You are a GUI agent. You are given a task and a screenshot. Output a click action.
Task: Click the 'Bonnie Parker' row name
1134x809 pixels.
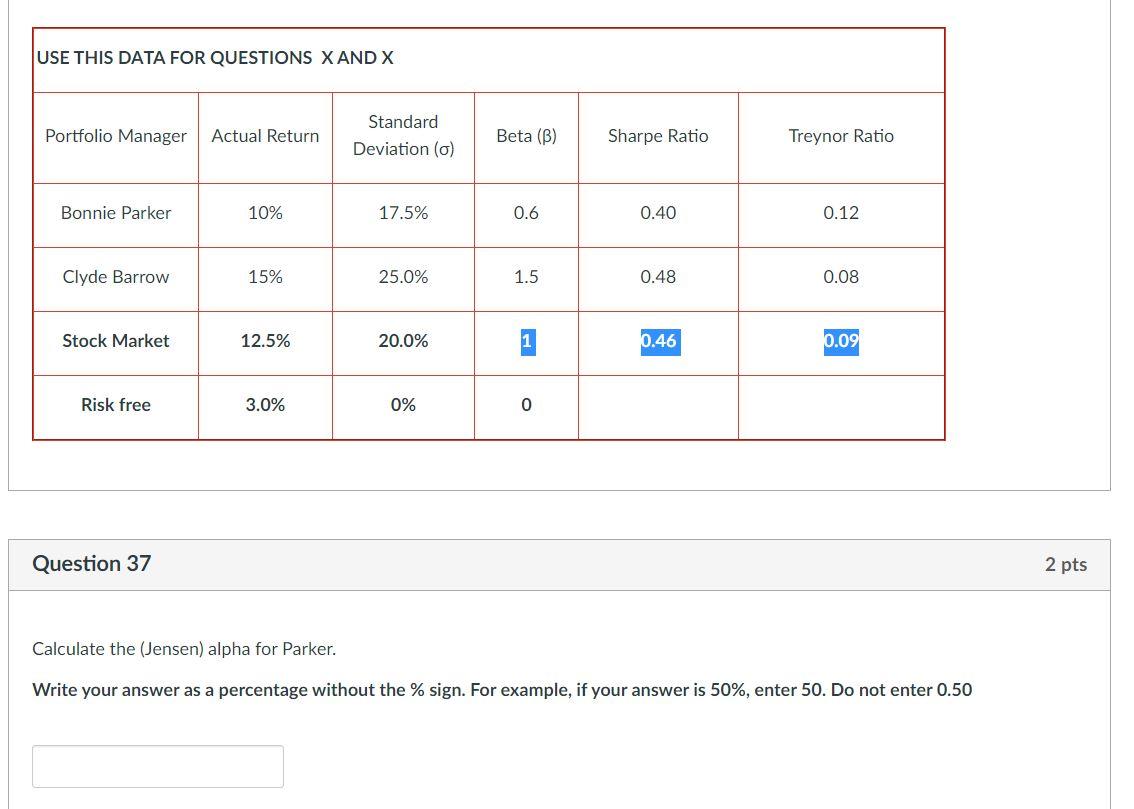click(116, 213)
